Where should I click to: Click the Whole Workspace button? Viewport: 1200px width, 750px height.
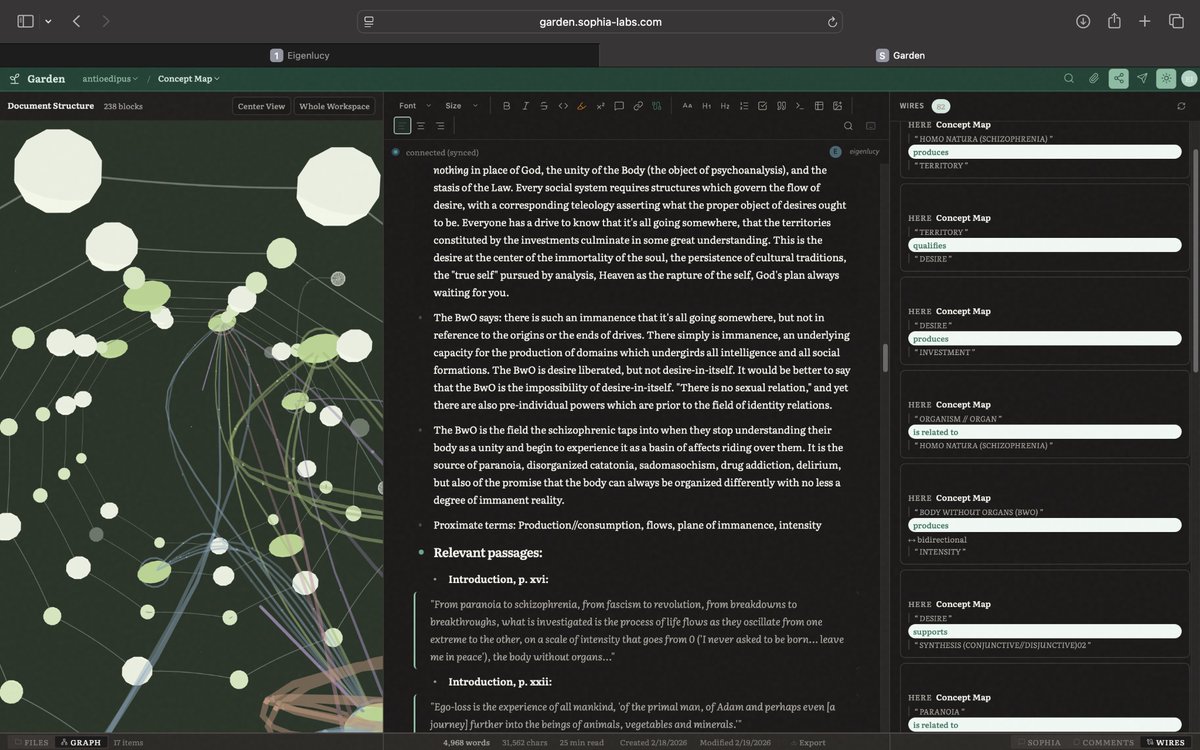(x=334, y=106)
